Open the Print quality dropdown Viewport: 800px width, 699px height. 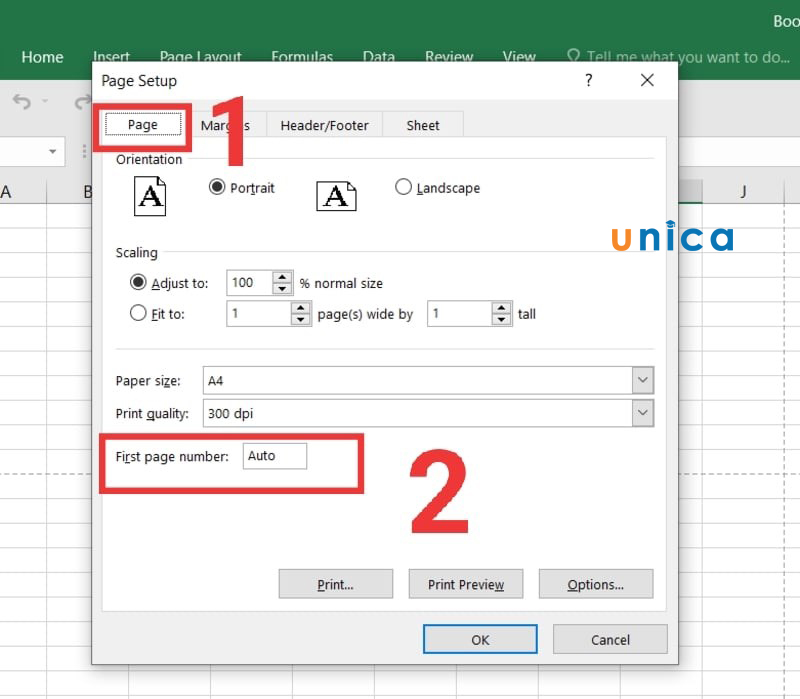(642, 413)
